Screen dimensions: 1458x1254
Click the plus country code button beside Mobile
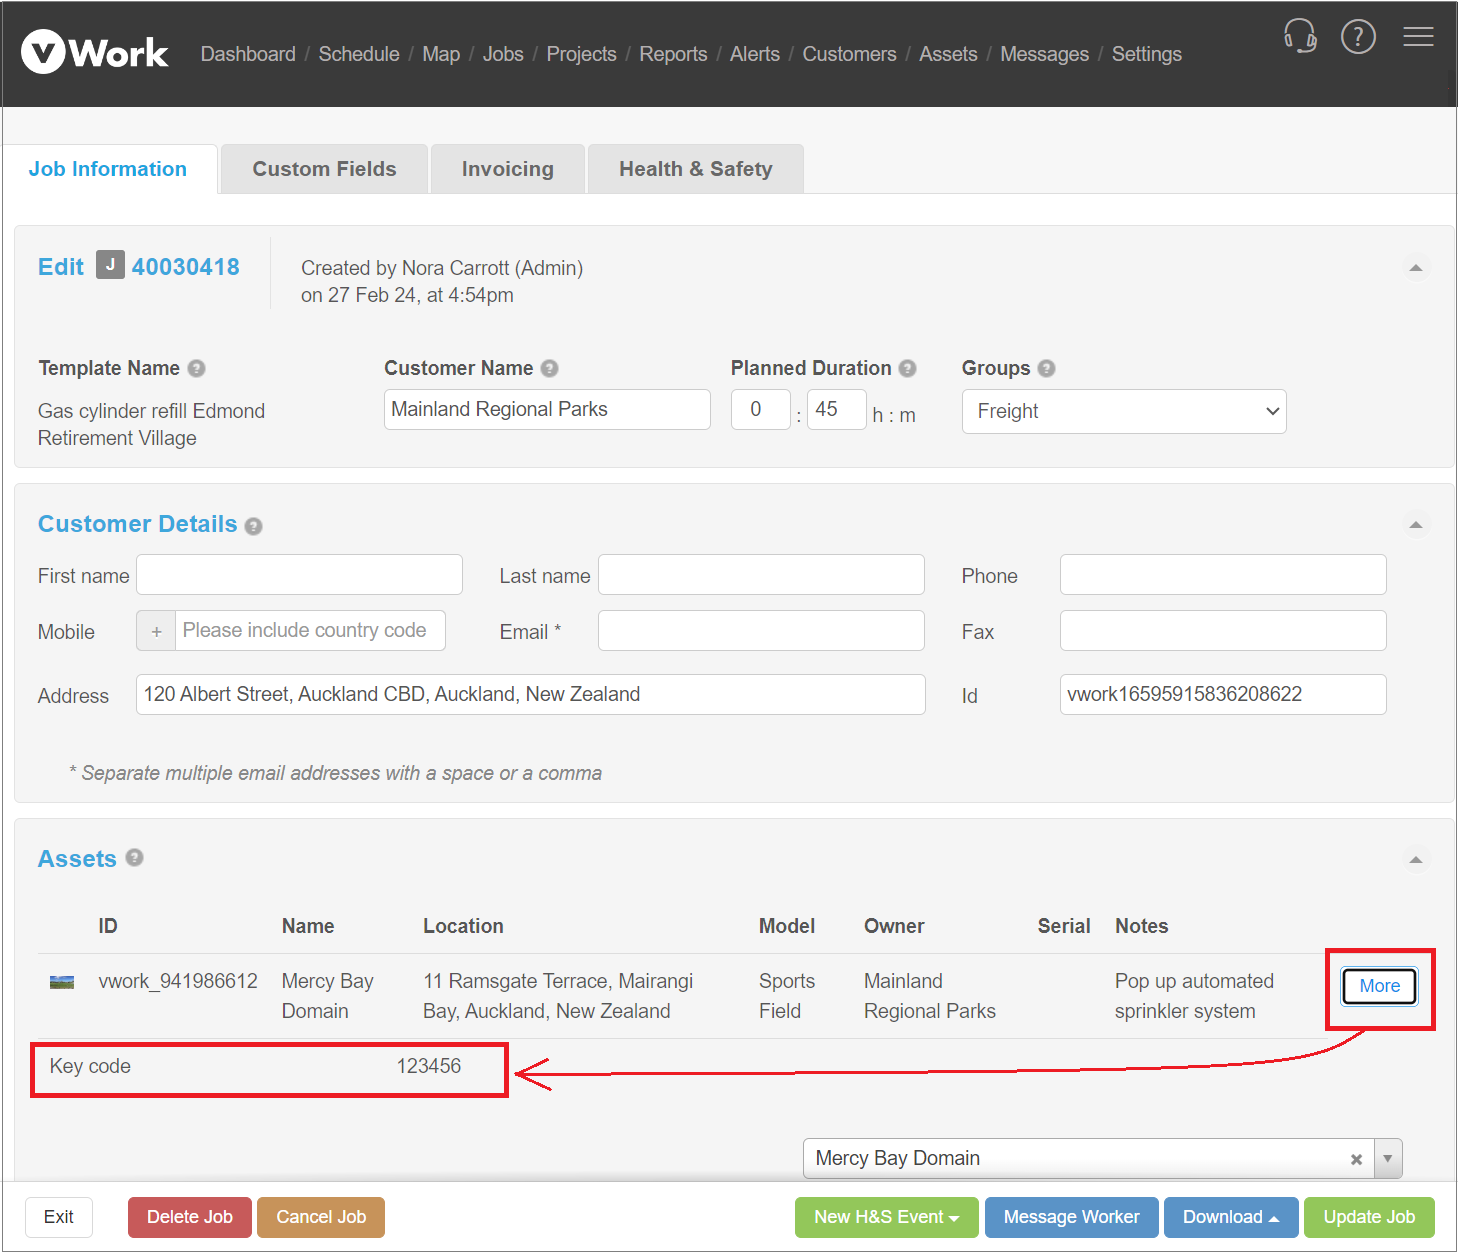pos(156,631)
